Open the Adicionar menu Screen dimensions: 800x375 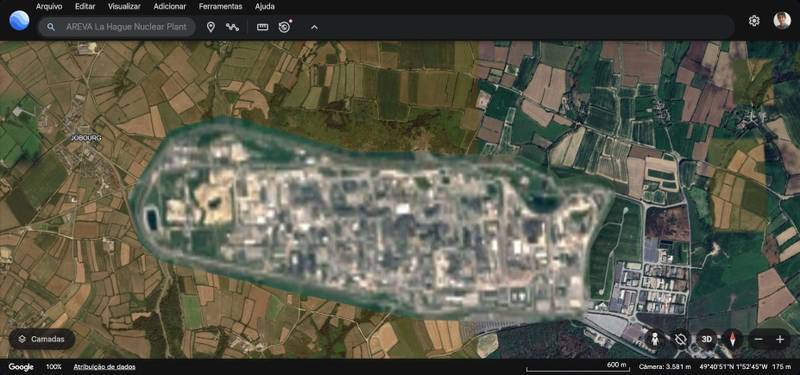[x=169, y=7]
